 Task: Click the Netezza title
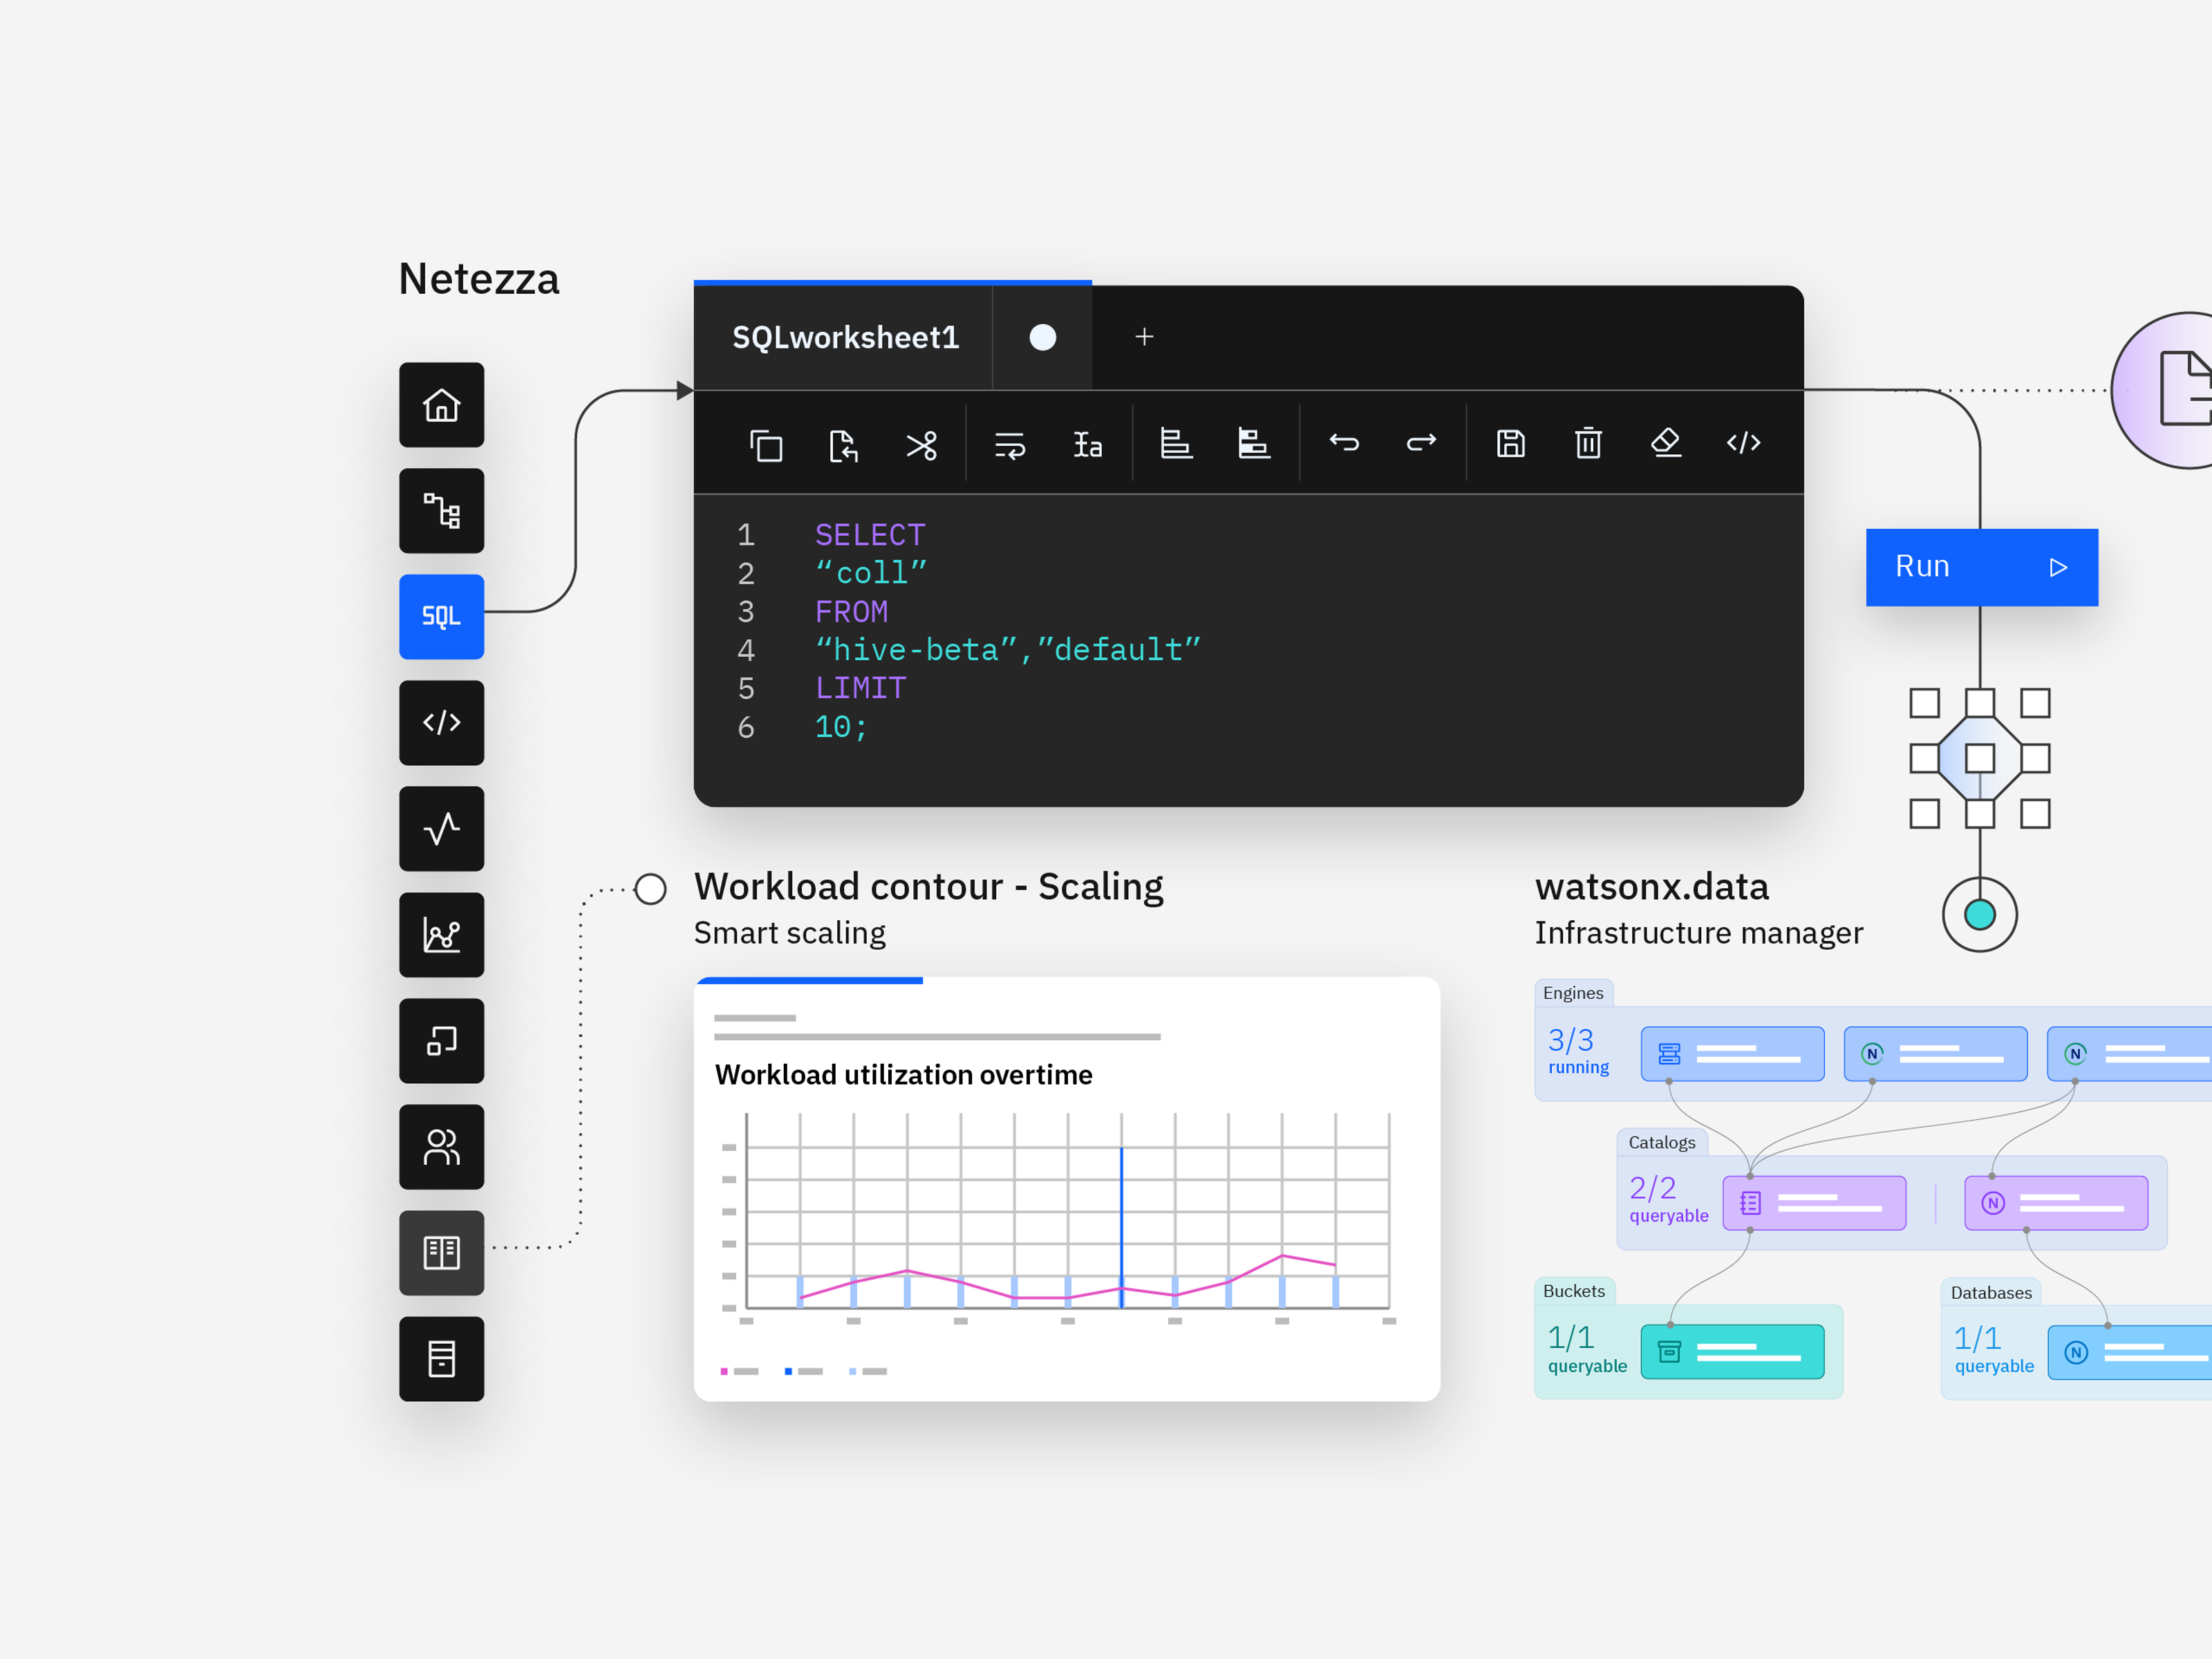pyautogui.click(x=479, y=279)
